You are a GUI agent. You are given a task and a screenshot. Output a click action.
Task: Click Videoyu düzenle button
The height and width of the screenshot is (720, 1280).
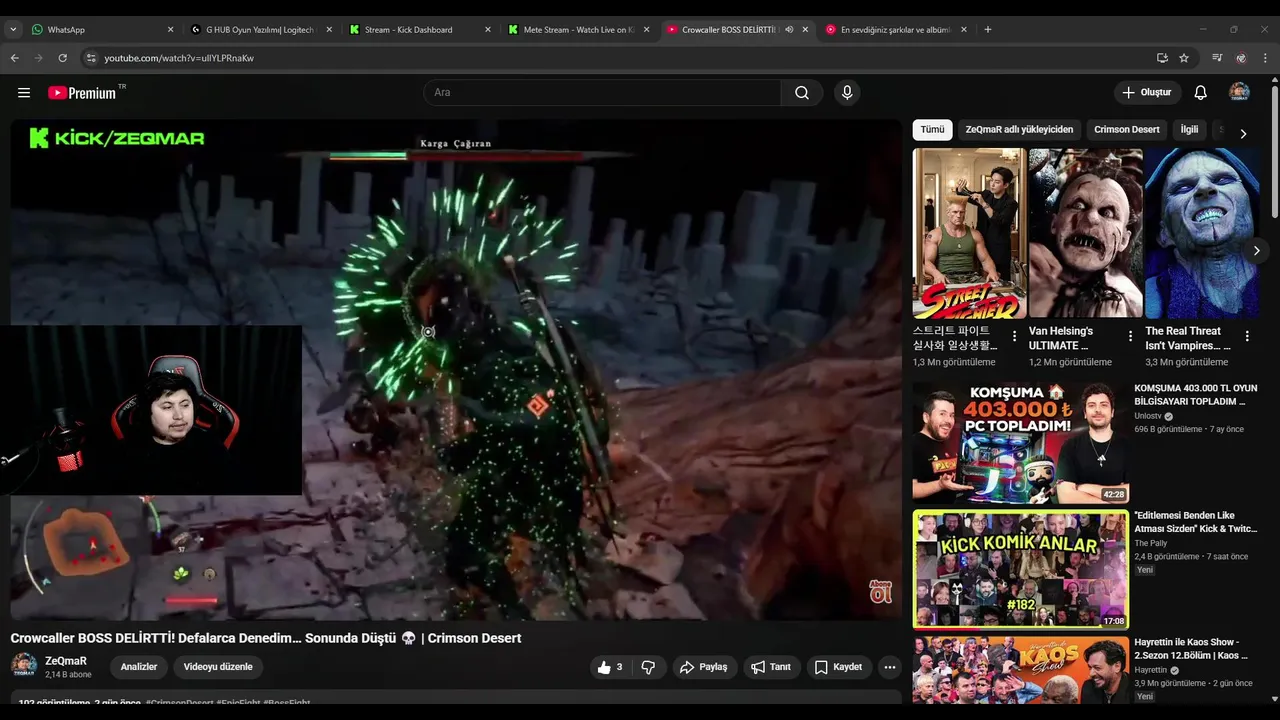tap(218, 667)
